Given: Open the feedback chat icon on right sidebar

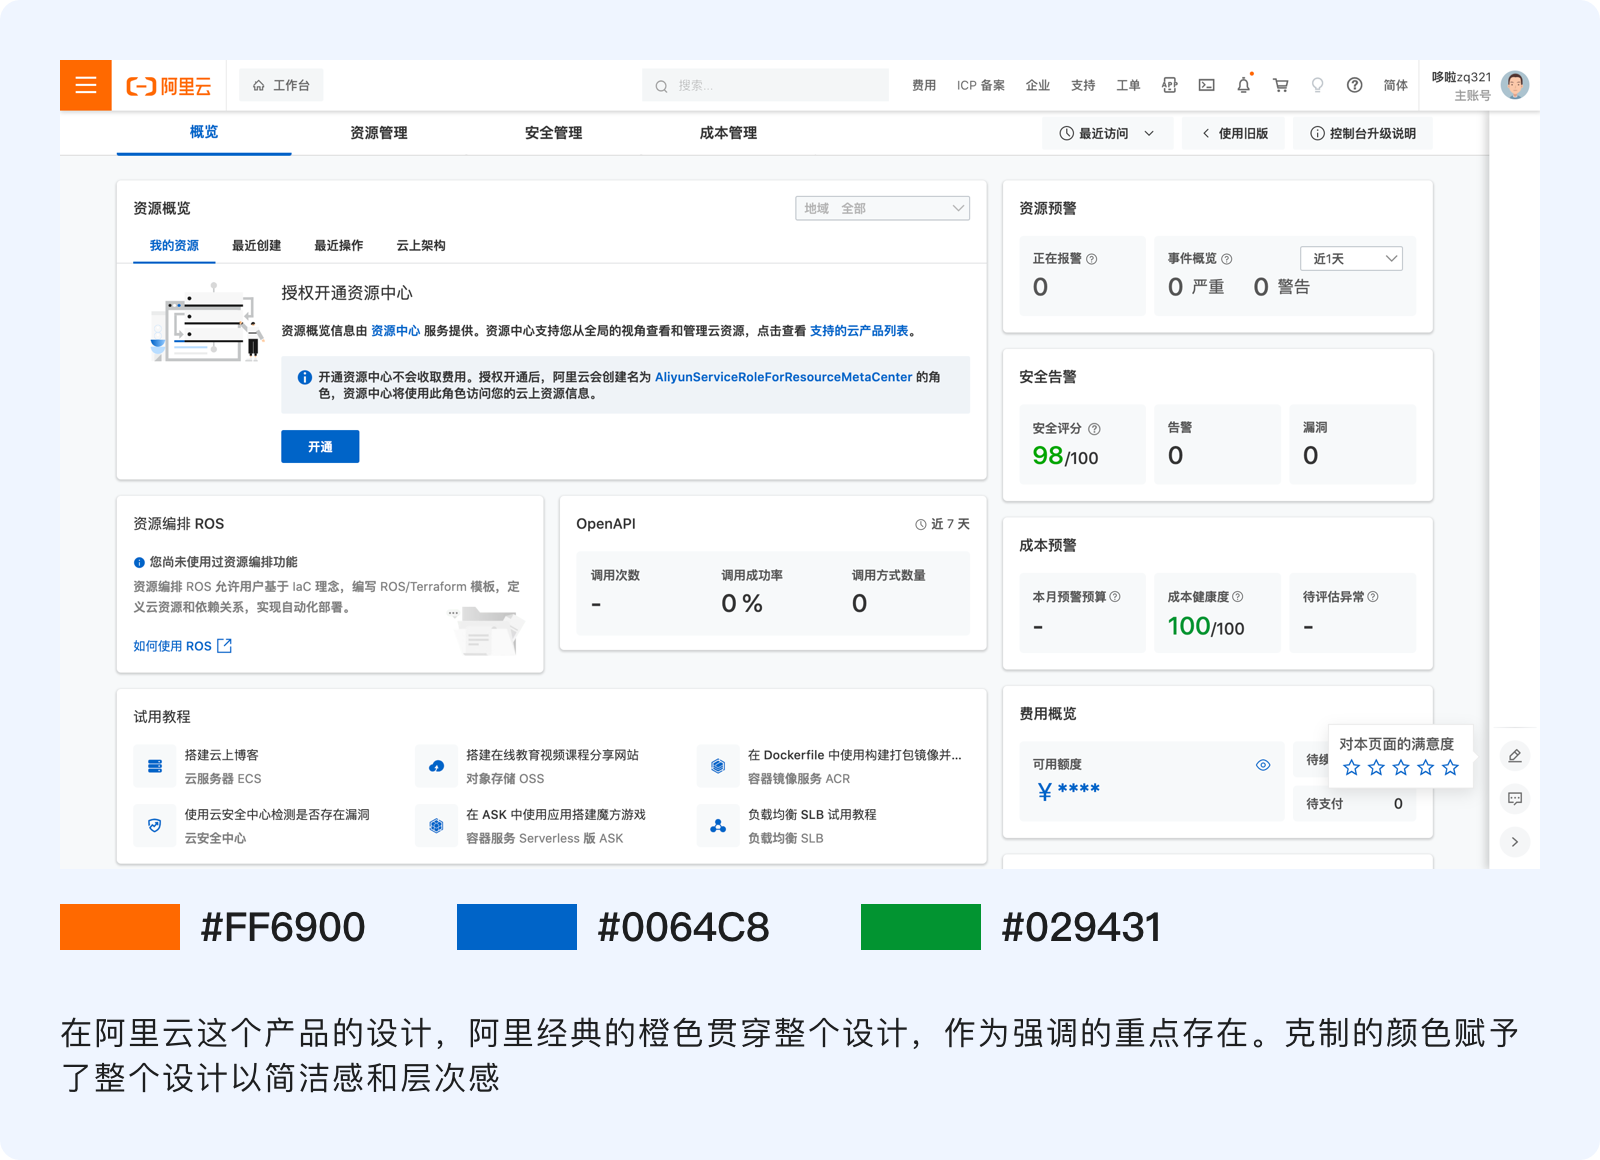Looking at the screenshot, I should (1515, 799).
